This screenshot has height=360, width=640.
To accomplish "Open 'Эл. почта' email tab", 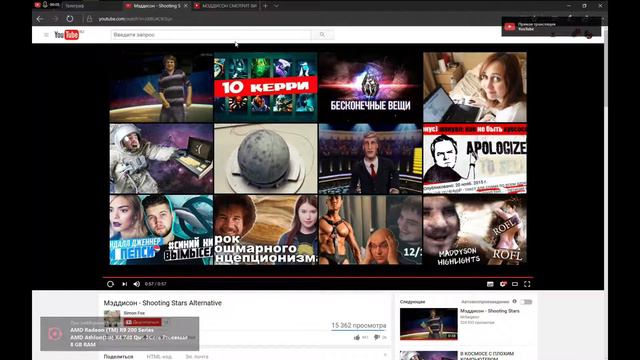I will tap(197, 356).
